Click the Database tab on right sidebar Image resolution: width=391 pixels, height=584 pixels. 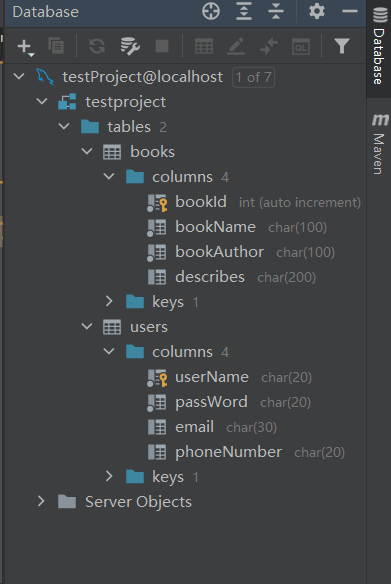[x=379, y=47]
